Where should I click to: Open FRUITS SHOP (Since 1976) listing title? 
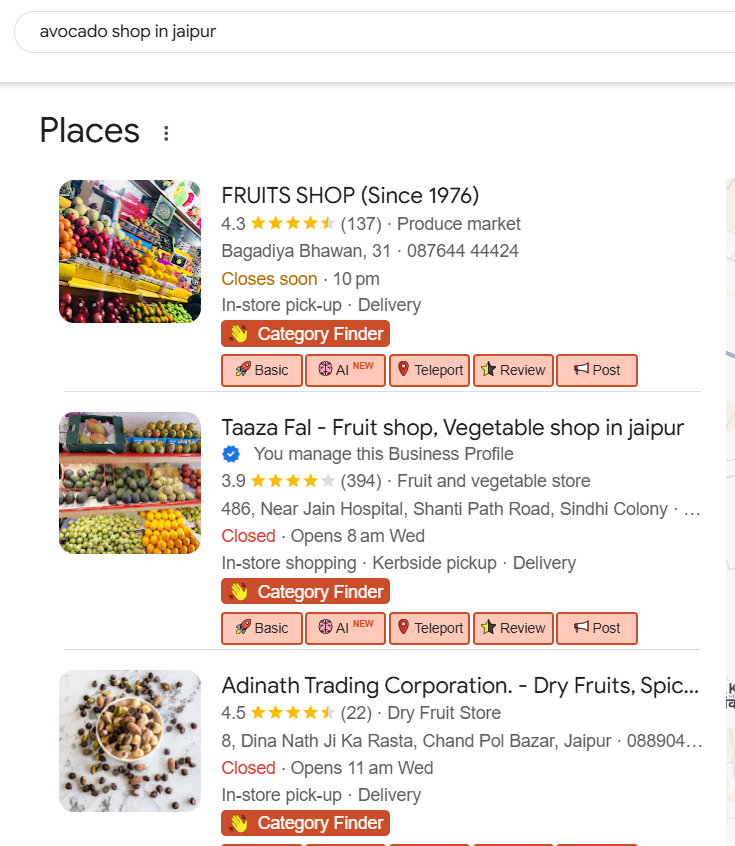point(350,195)
